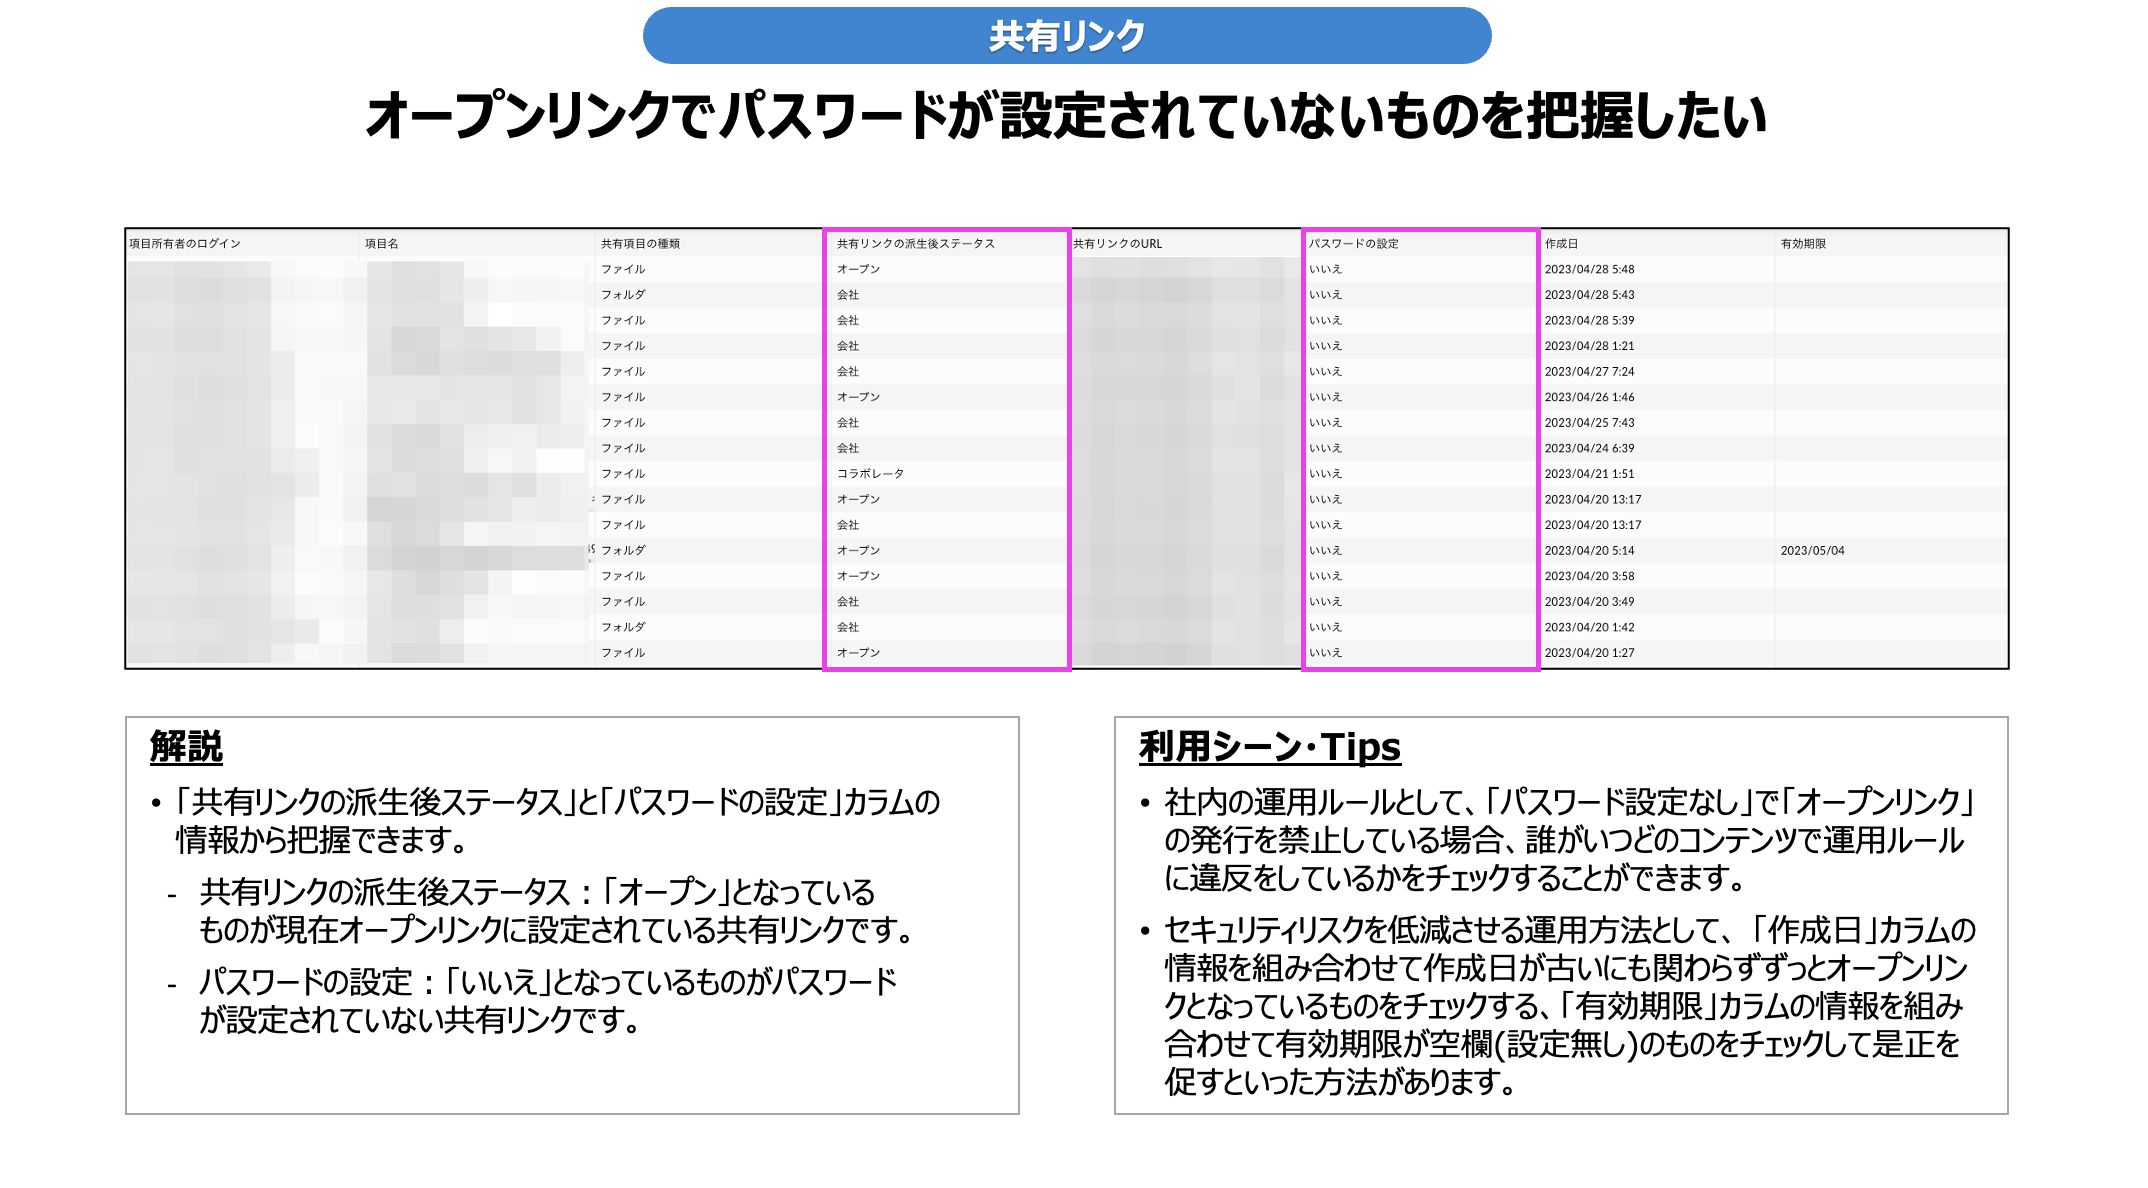
Task: Click the 有効期限 column header
Action: [x=1803, y=244]
